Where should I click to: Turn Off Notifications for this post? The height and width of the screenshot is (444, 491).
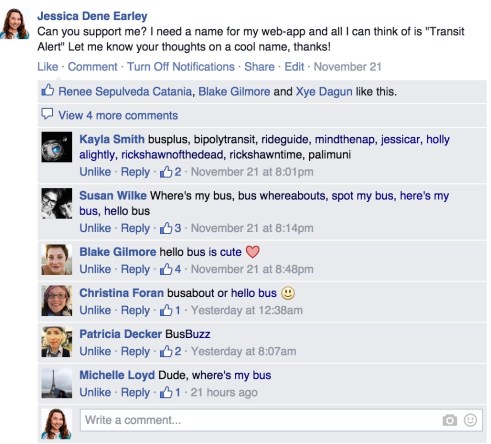tap(181, 67)
